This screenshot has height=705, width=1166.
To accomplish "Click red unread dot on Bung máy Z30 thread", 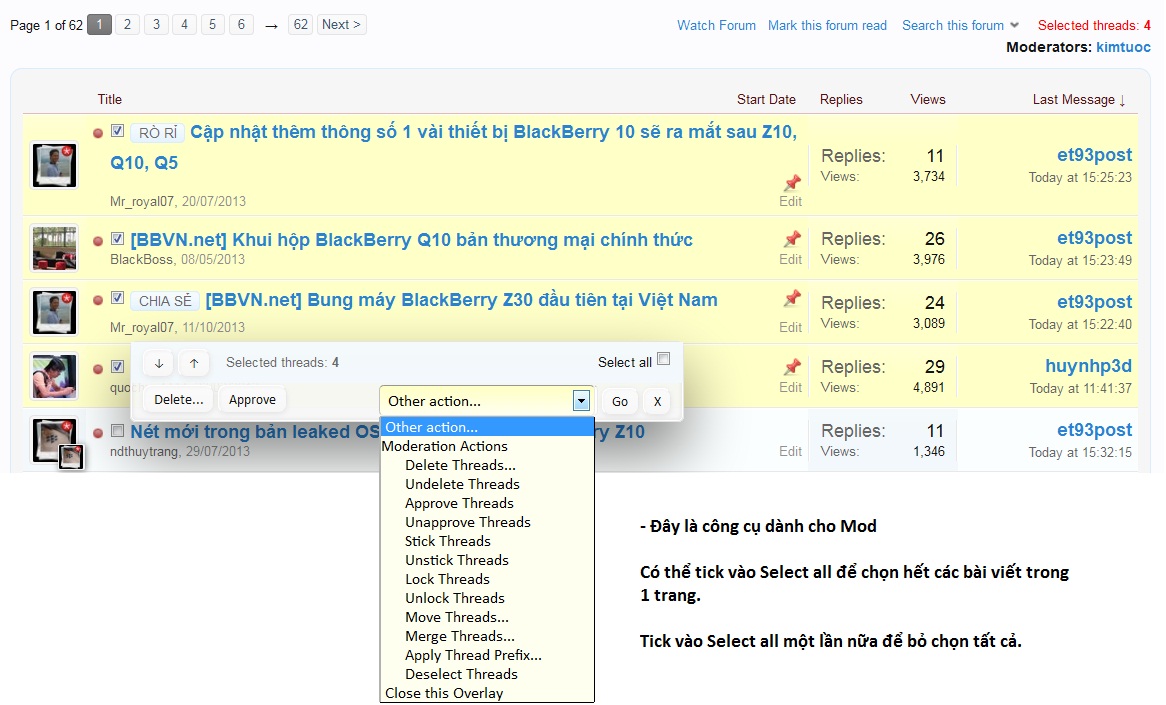I will pos(97,300).
